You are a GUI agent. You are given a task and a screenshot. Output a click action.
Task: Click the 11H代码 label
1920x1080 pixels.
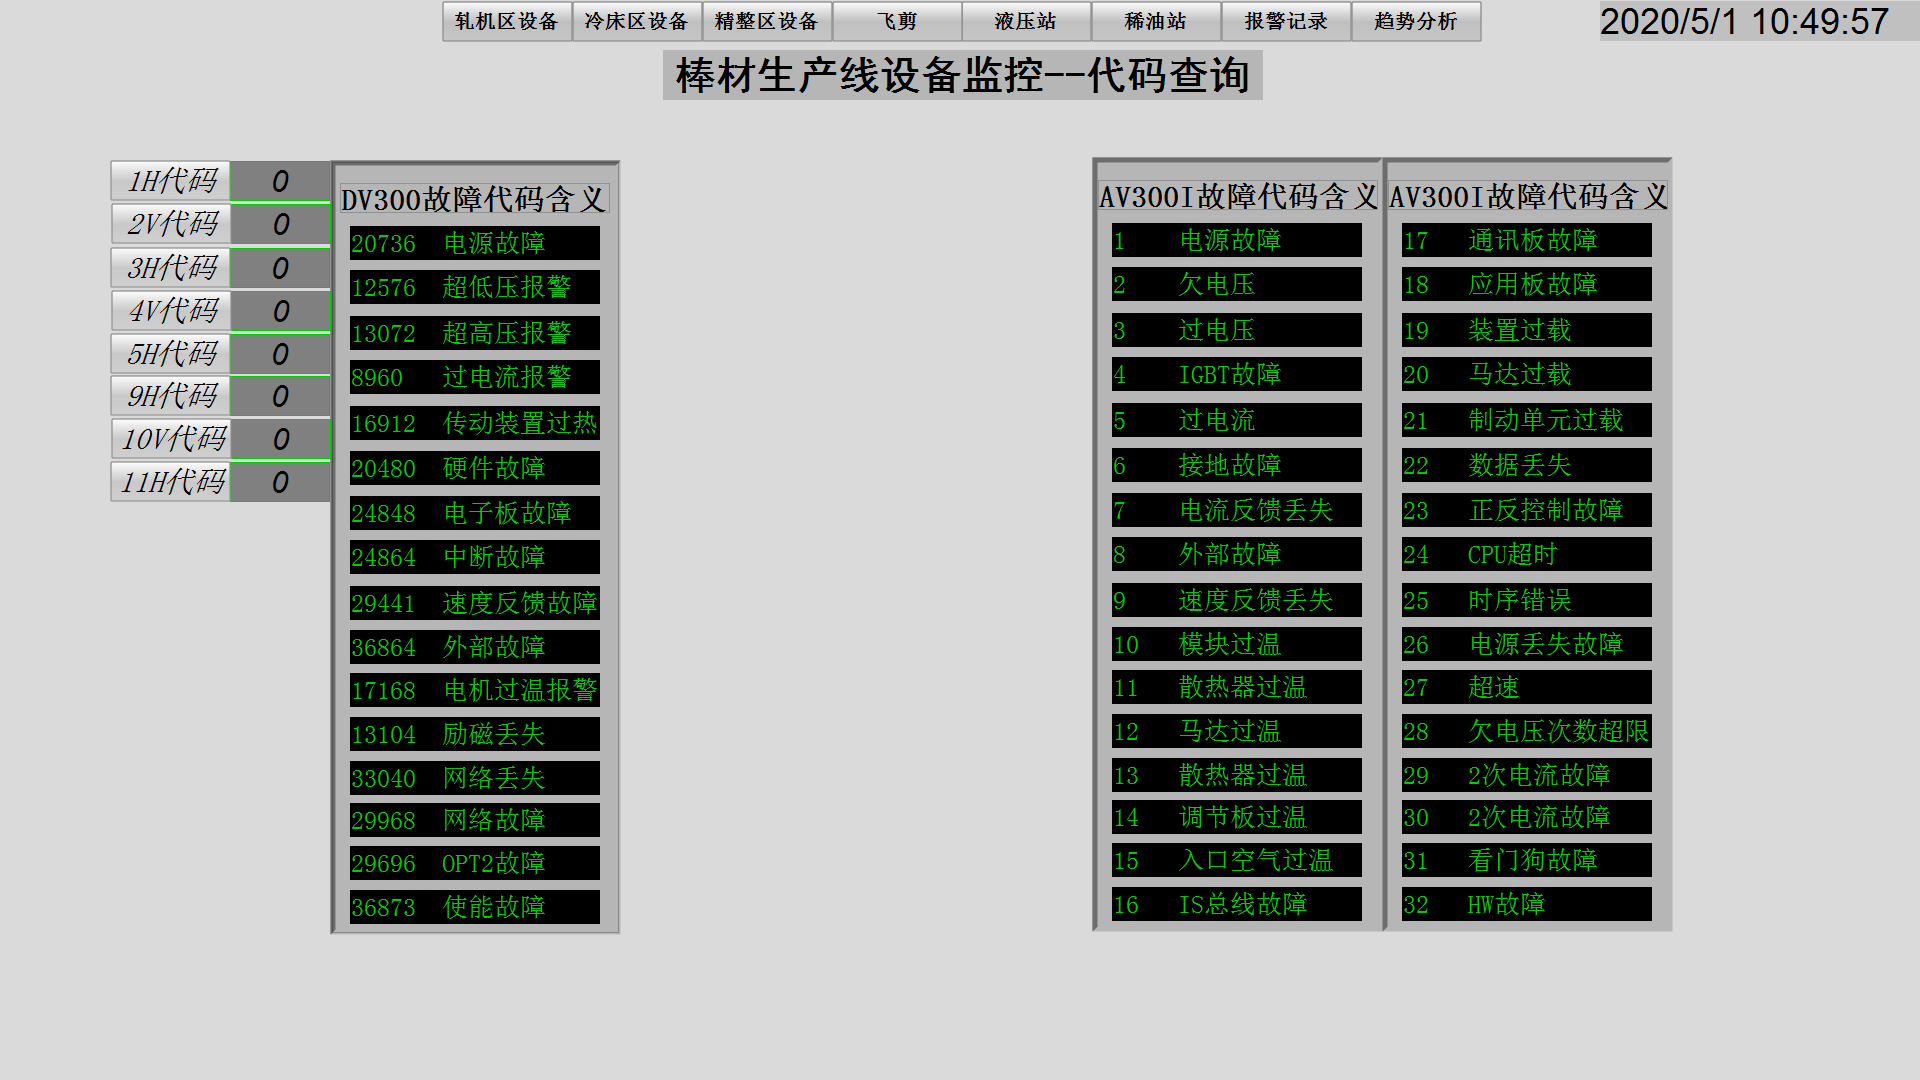(x=170, y=481)
